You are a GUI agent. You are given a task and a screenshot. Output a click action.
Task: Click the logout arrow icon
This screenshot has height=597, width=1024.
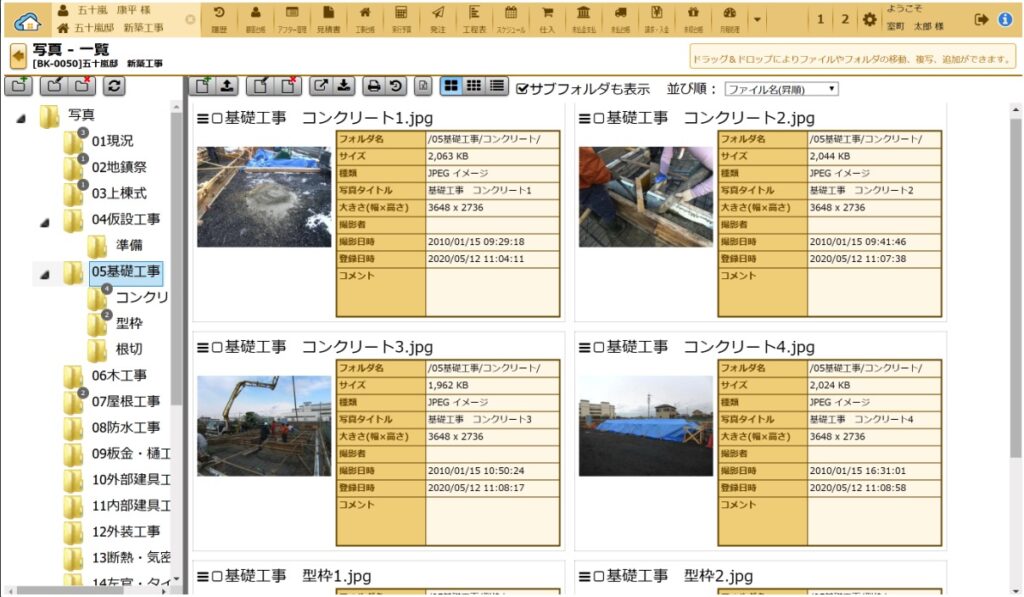[981, 20]
